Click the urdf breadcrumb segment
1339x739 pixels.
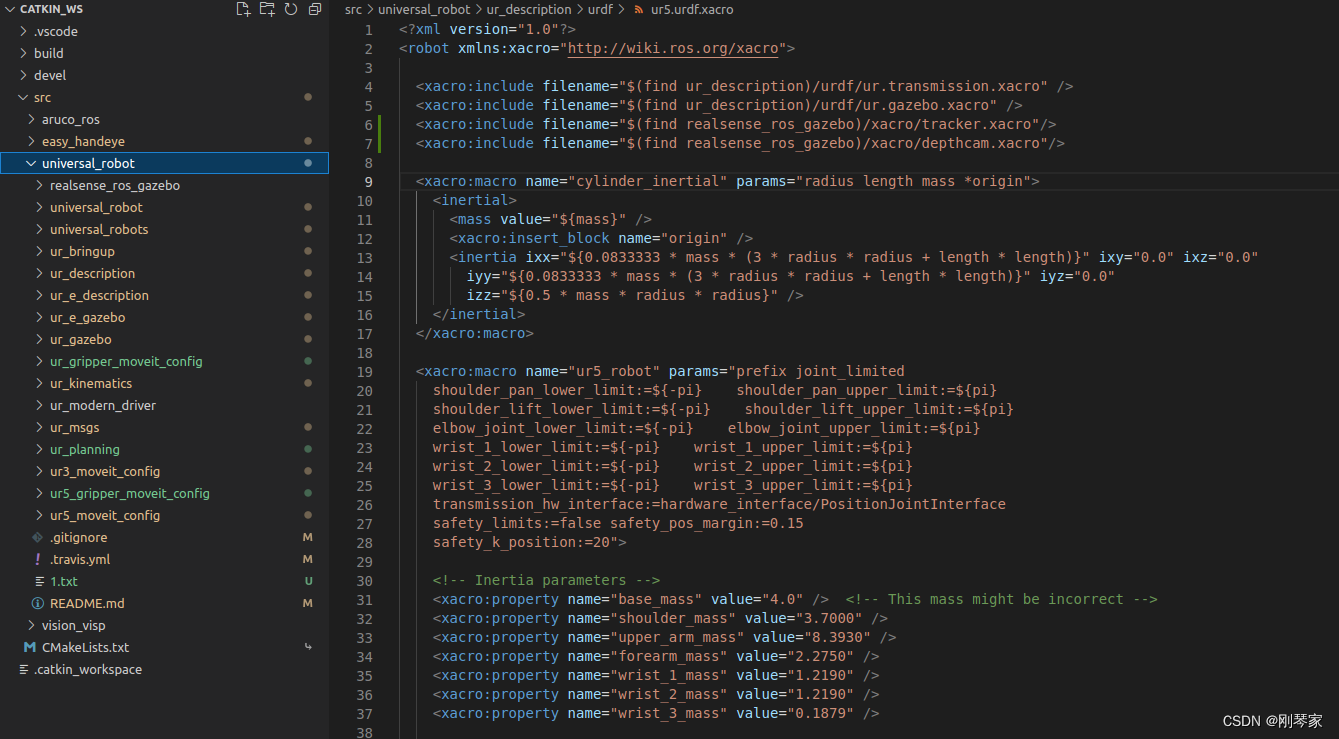599,9
